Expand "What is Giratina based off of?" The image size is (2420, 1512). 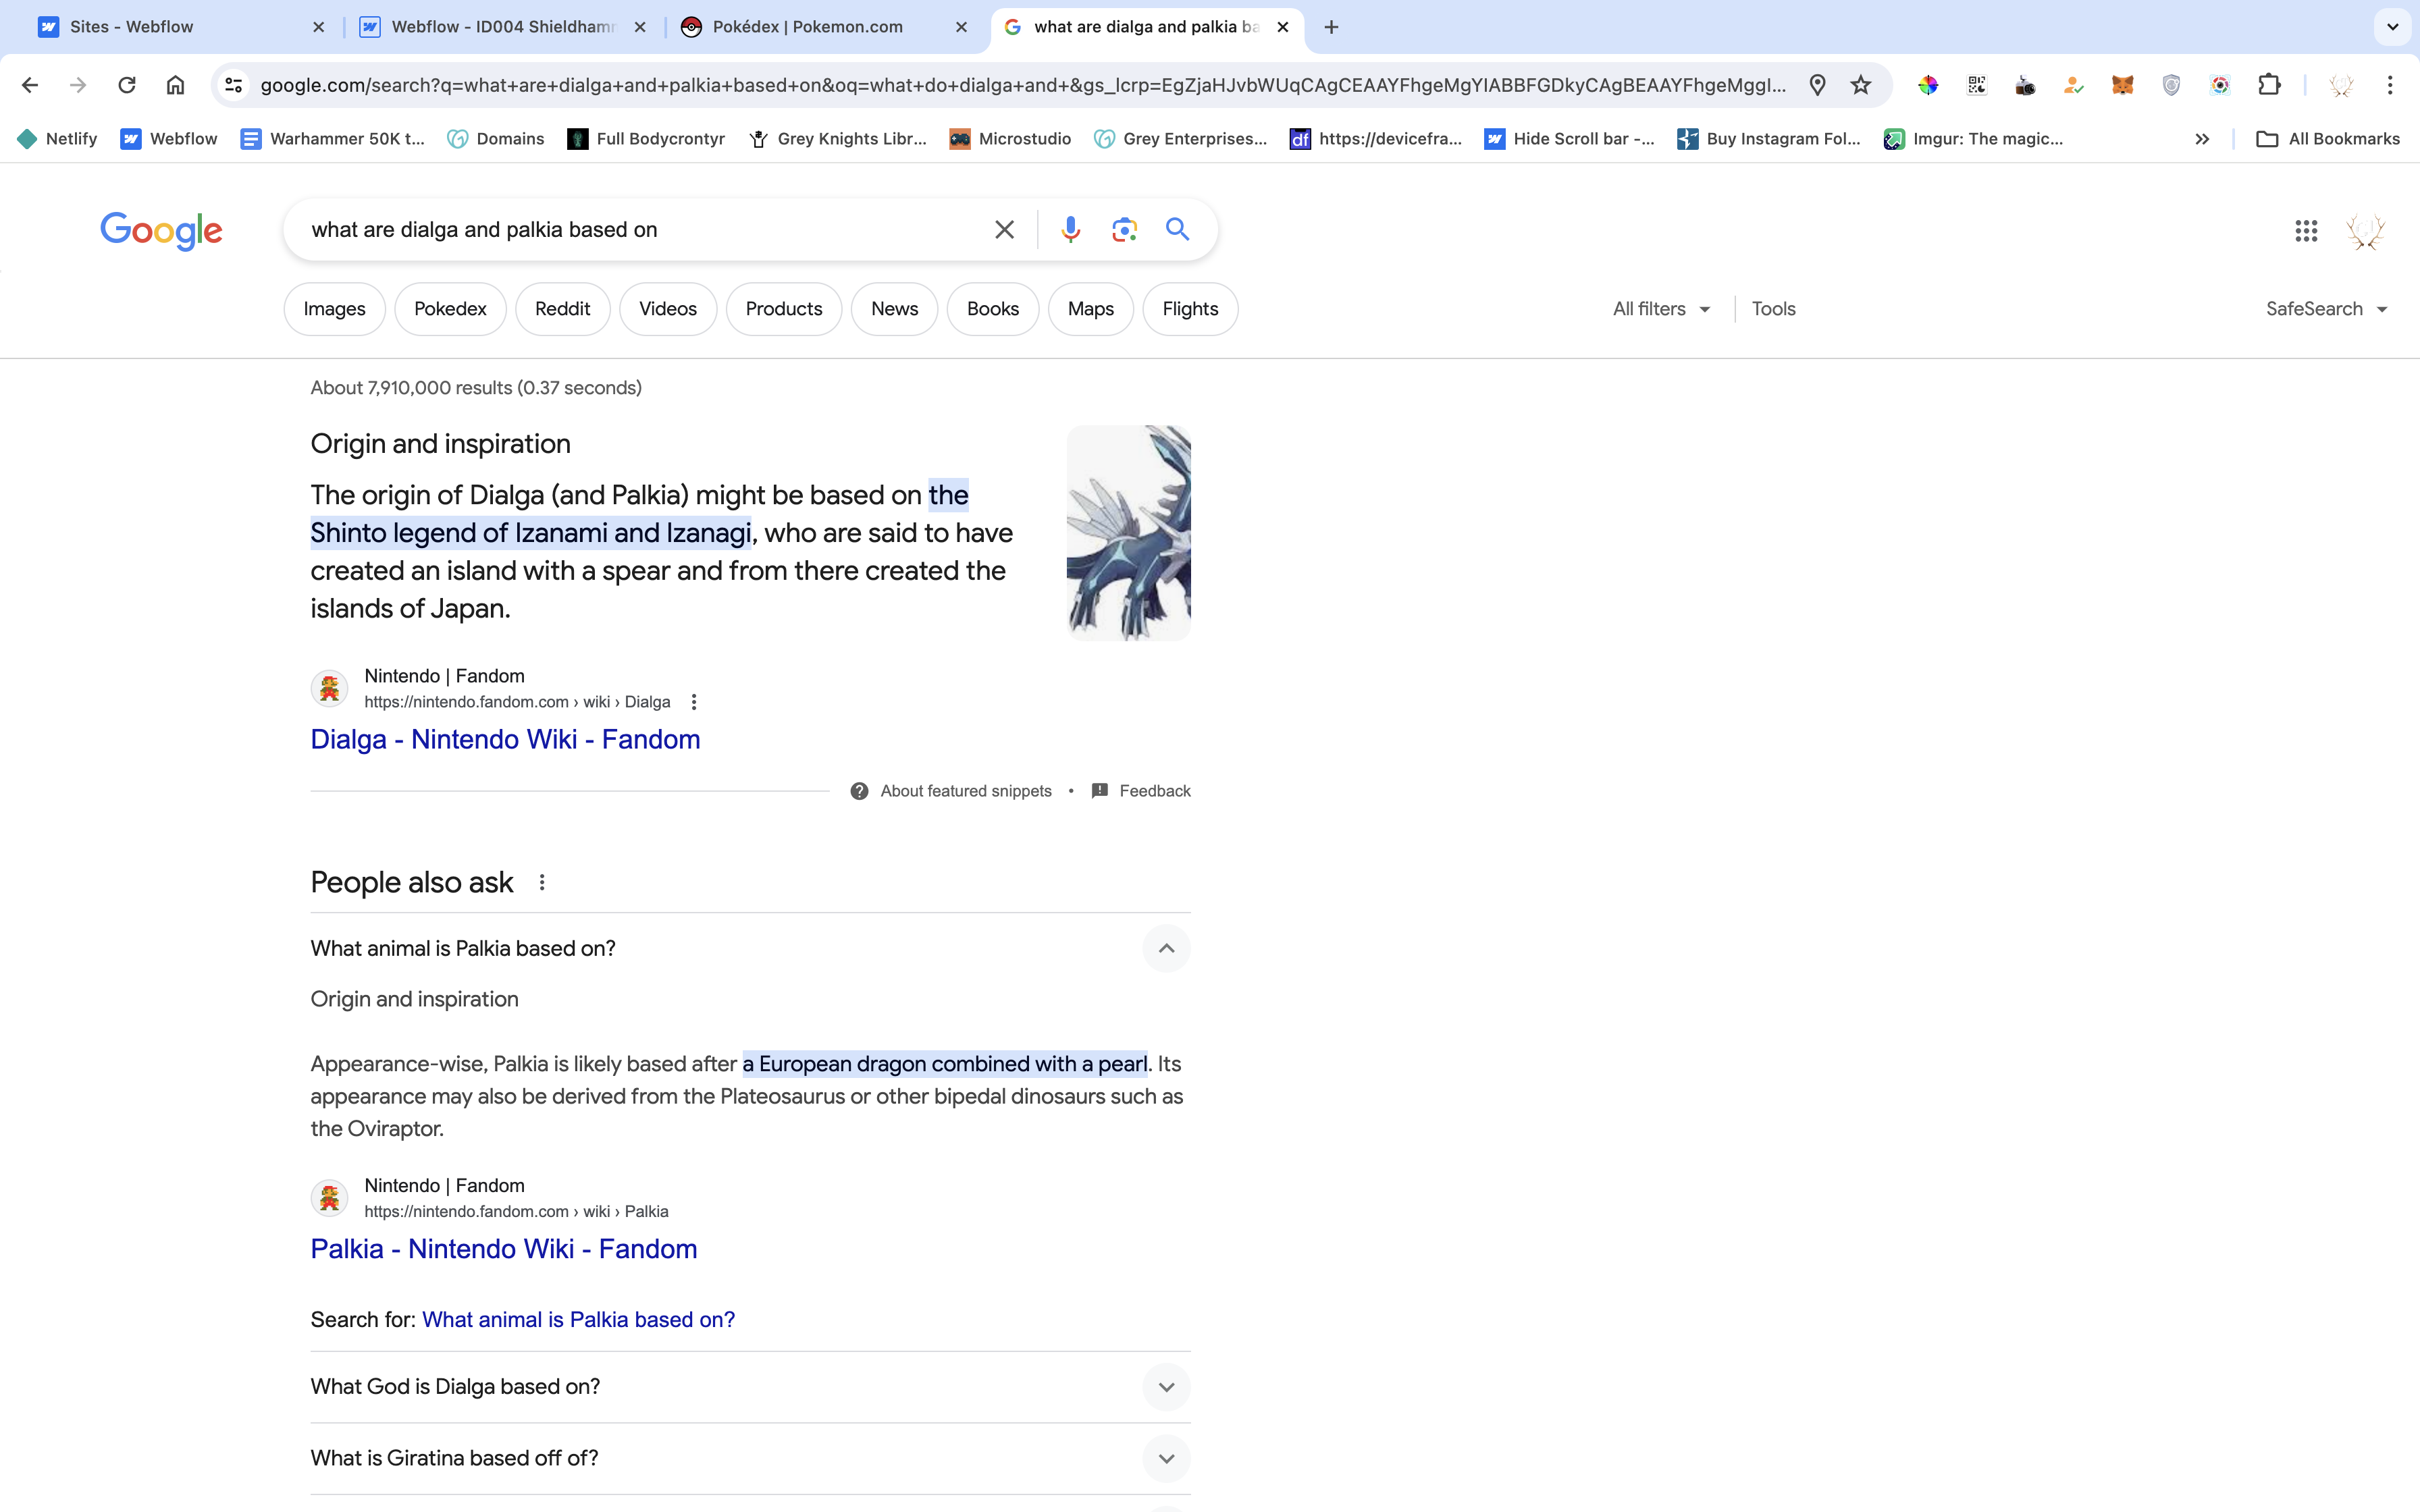pyautogui.click(x=1165, y=1458)
